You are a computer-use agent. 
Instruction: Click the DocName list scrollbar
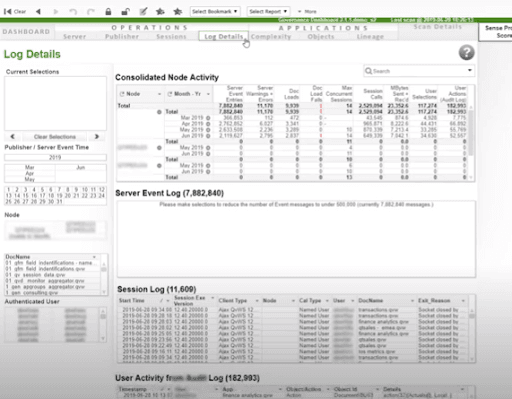tap(104, 277)
